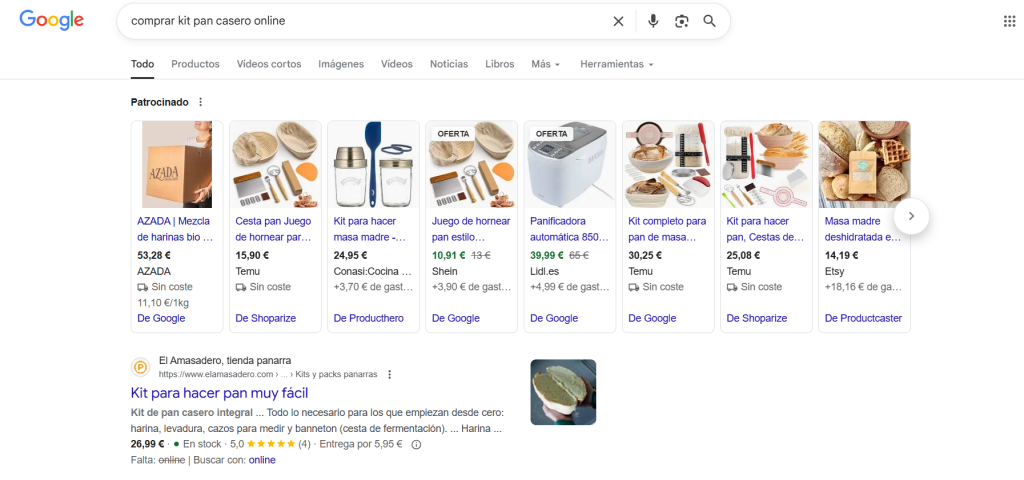Switch to the Productos tab
Viewport: 1024px width, 480px height.
(x=195, y=64)
